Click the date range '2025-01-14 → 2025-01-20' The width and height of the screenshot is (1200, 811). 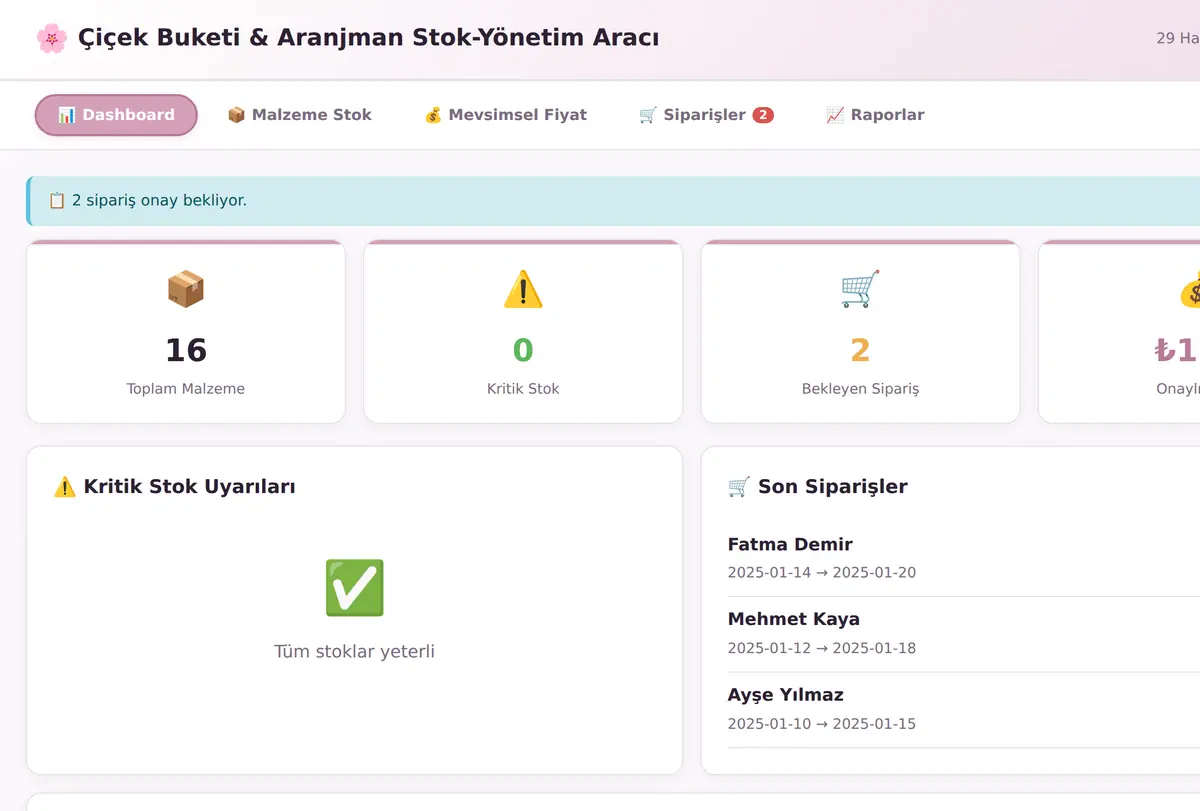(822, 573)
